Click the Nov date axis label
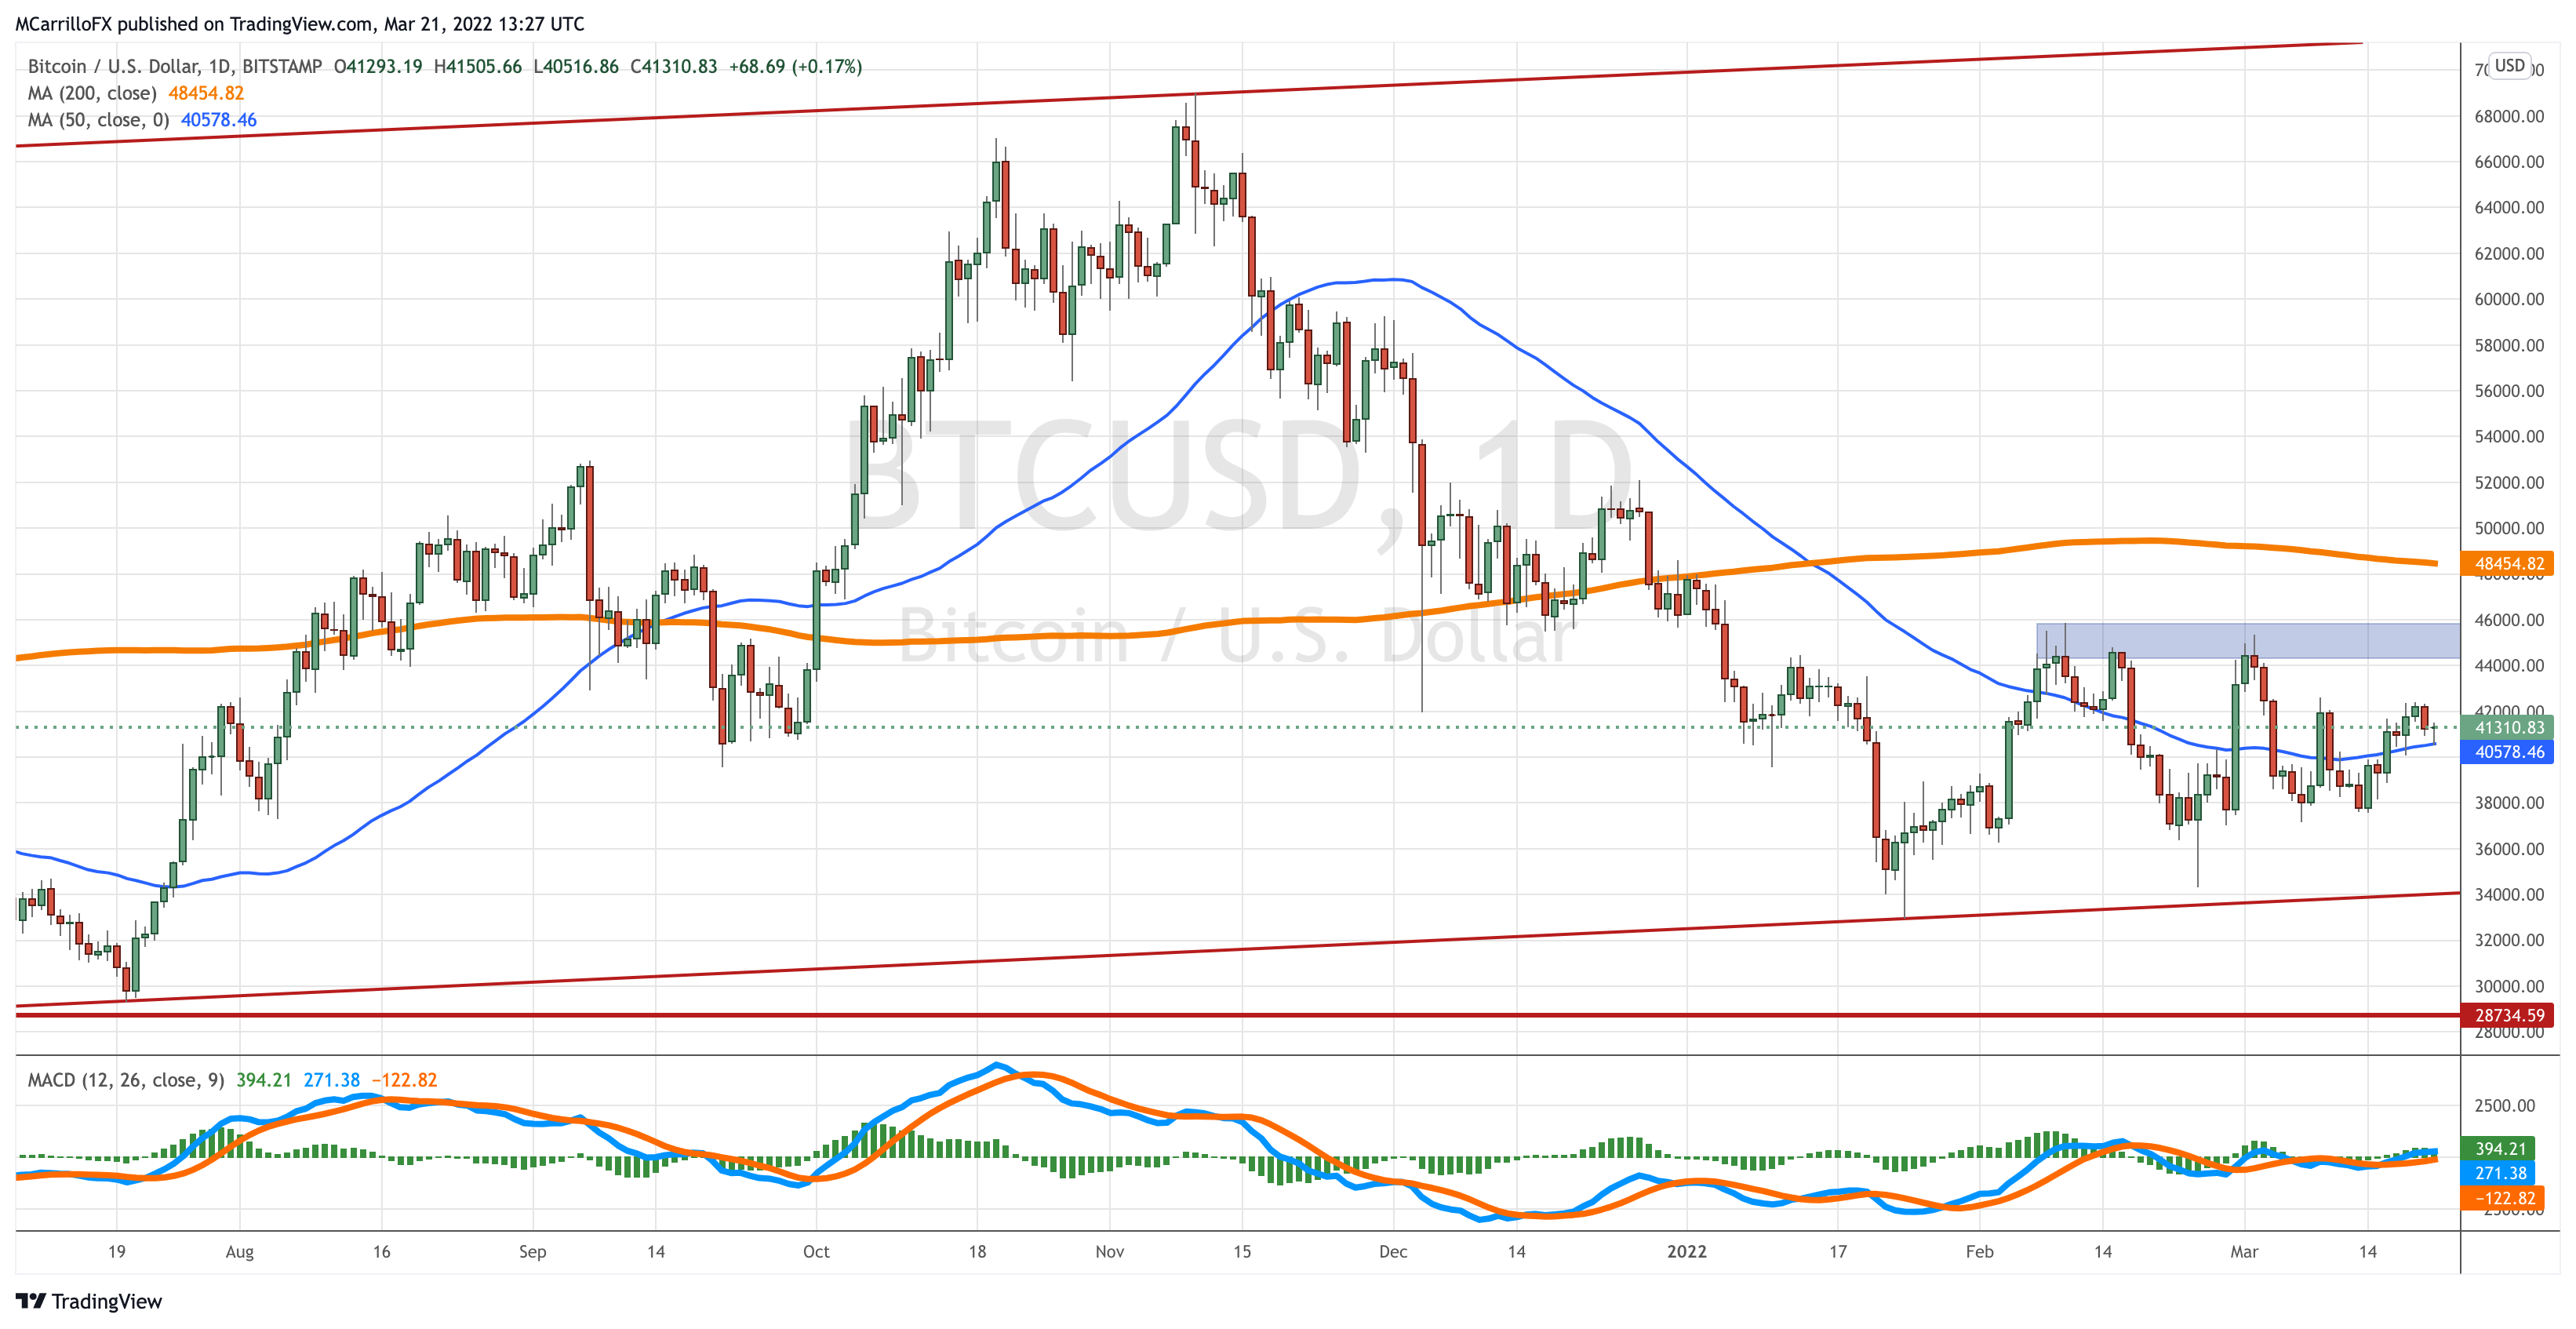Screen dimensions: 2576x1329 point(1110,1251)
